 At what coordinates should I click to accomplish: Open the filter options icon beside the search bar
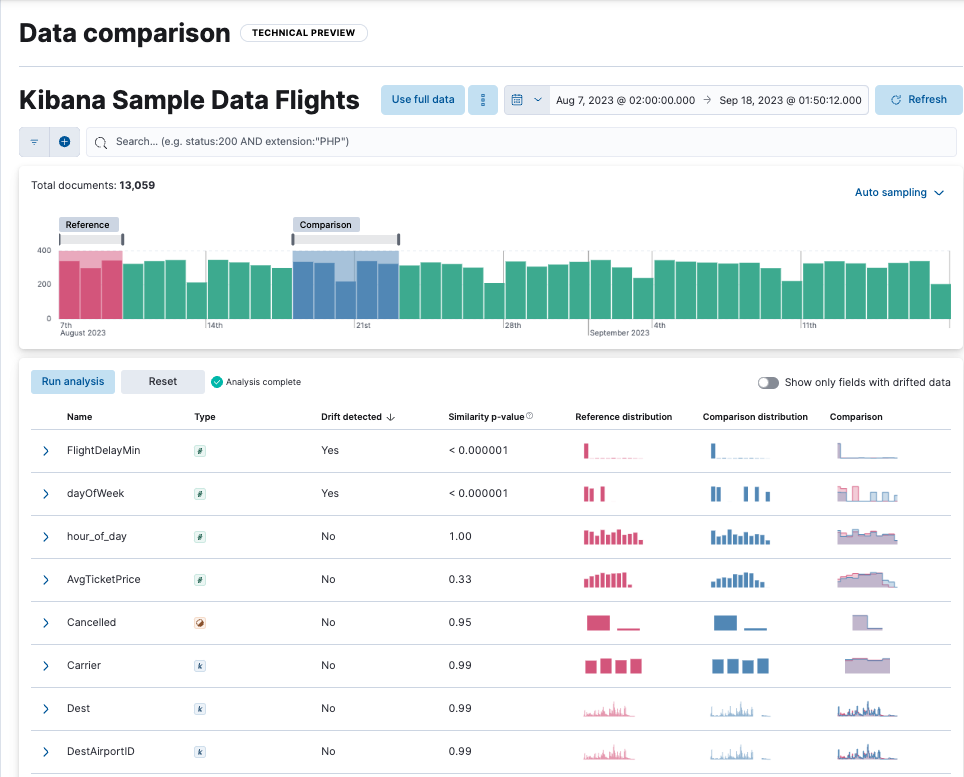tap(33, 141)
